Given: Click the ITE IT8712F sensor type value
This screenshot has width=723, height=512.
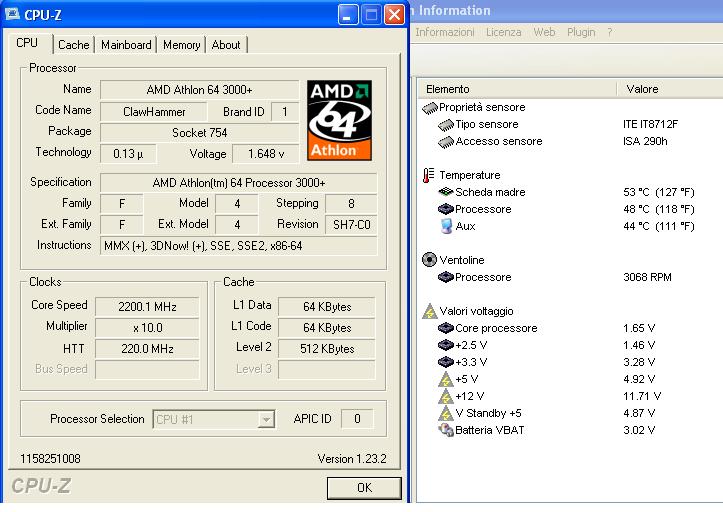Looking at the screenshot, I should tap(650, 125).
